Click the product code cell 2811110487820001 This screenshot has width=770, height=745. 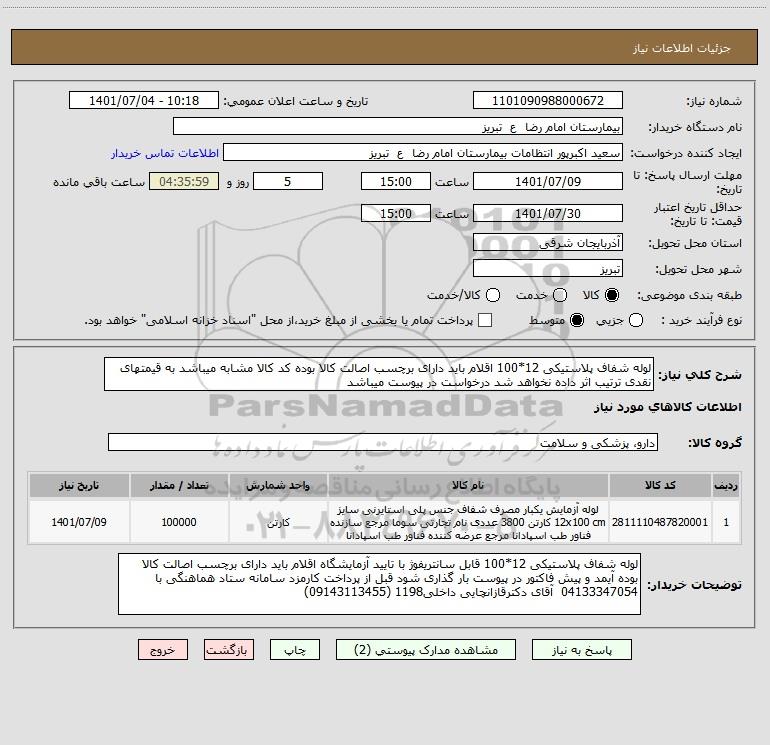pyautogui.click(x=660, y=522)
